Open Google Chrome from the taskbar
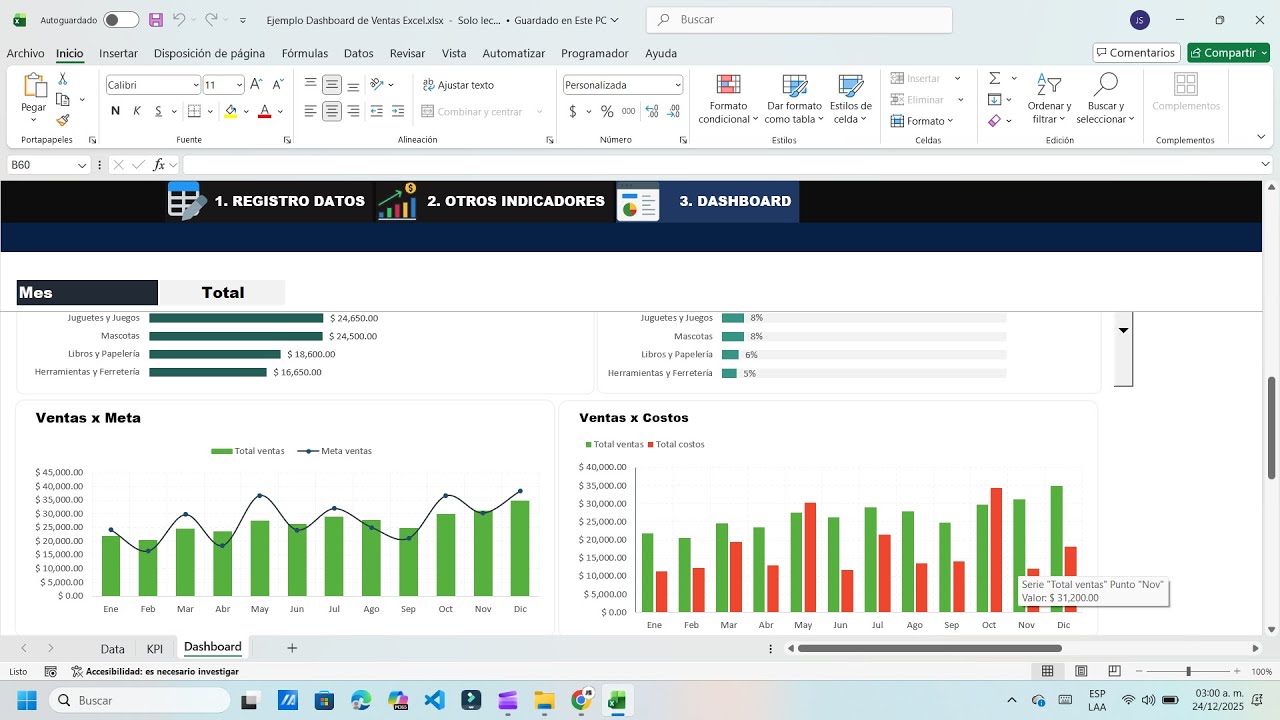The width and height of the screenshot is (1280, 720). pos(581,700)
